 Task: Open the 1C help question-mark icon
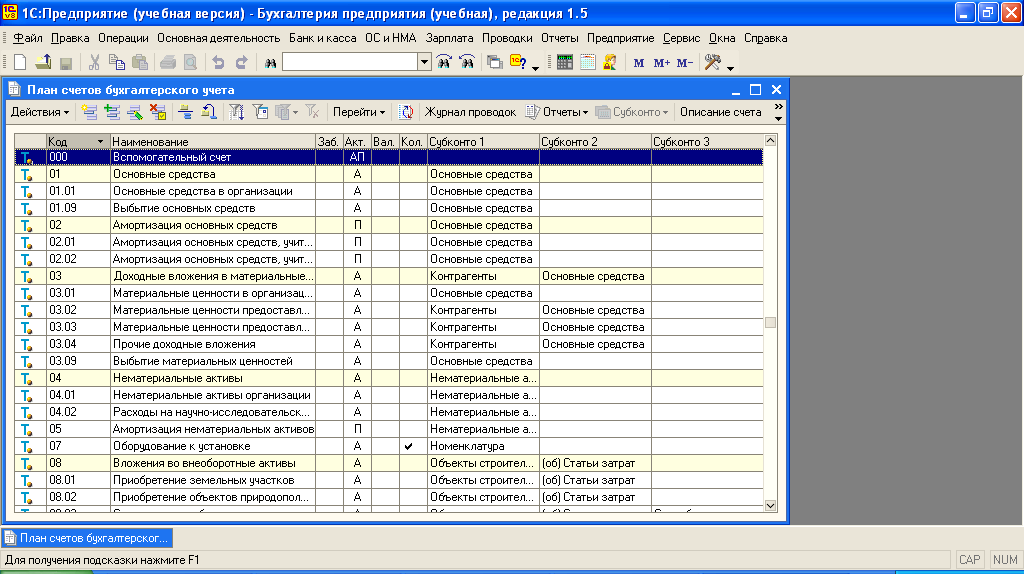pos(519,62)
